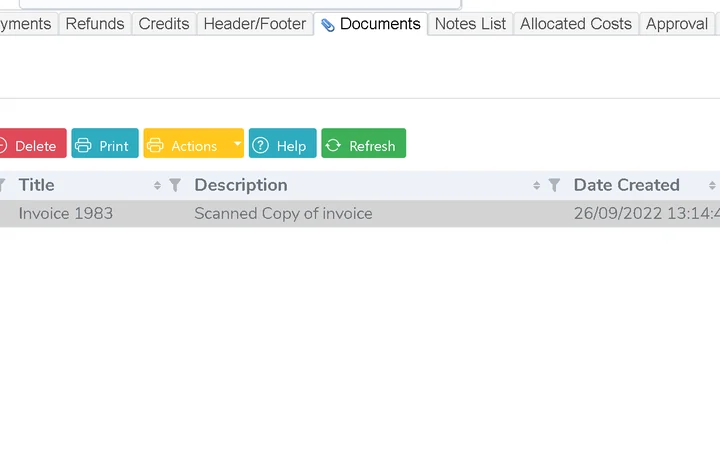Click the circular arrows Refresh icon

tap(333, 145)
